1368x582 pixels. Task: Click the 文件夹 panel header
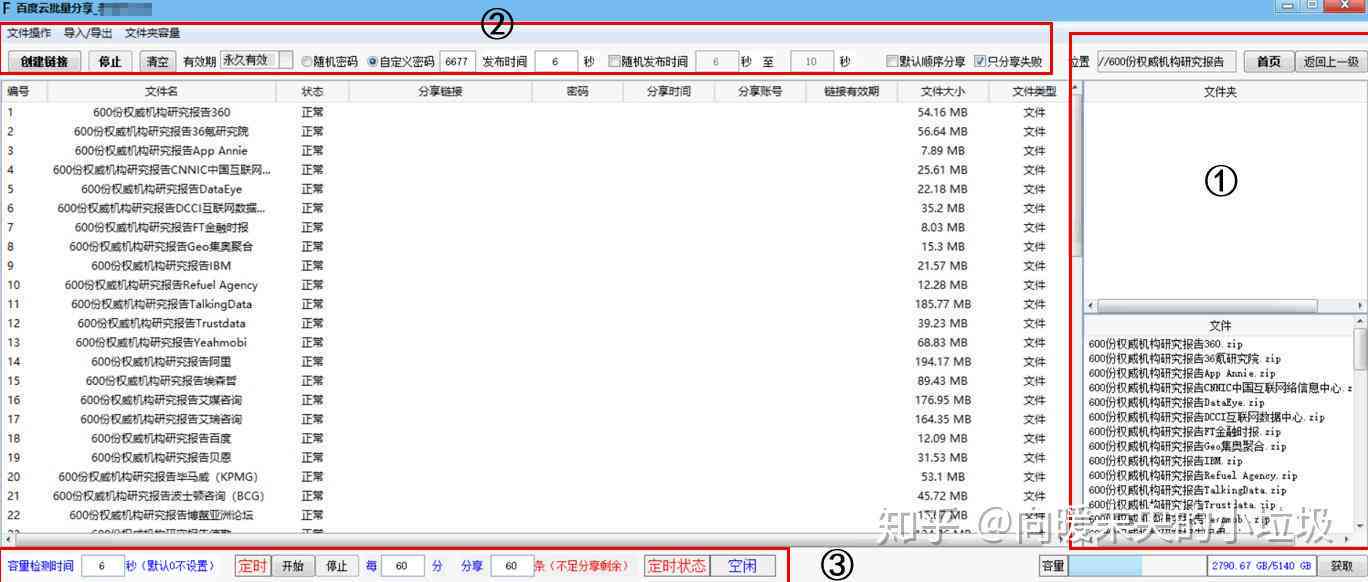(1220, 91)
